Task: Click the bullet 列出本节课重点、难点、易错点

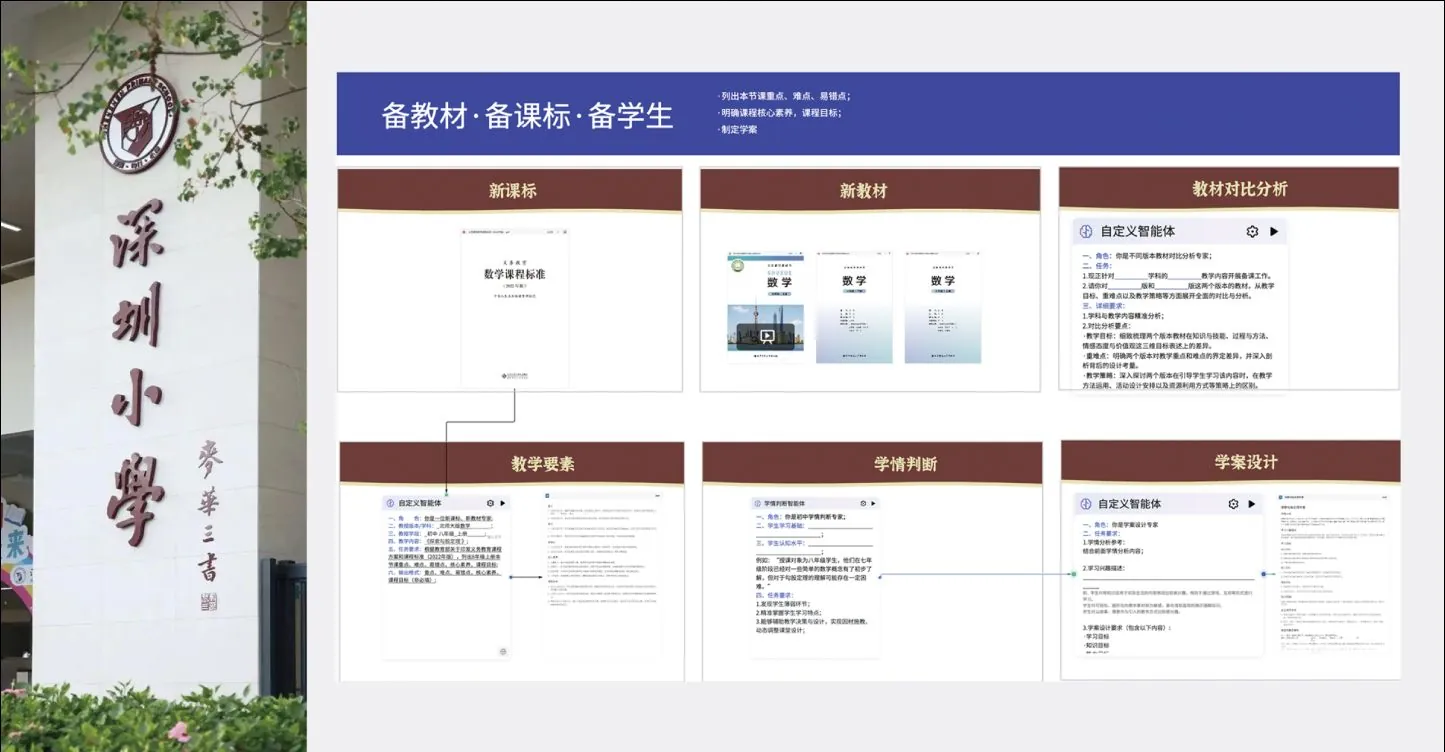Action: pyautogui.click(x=784, y=97)
